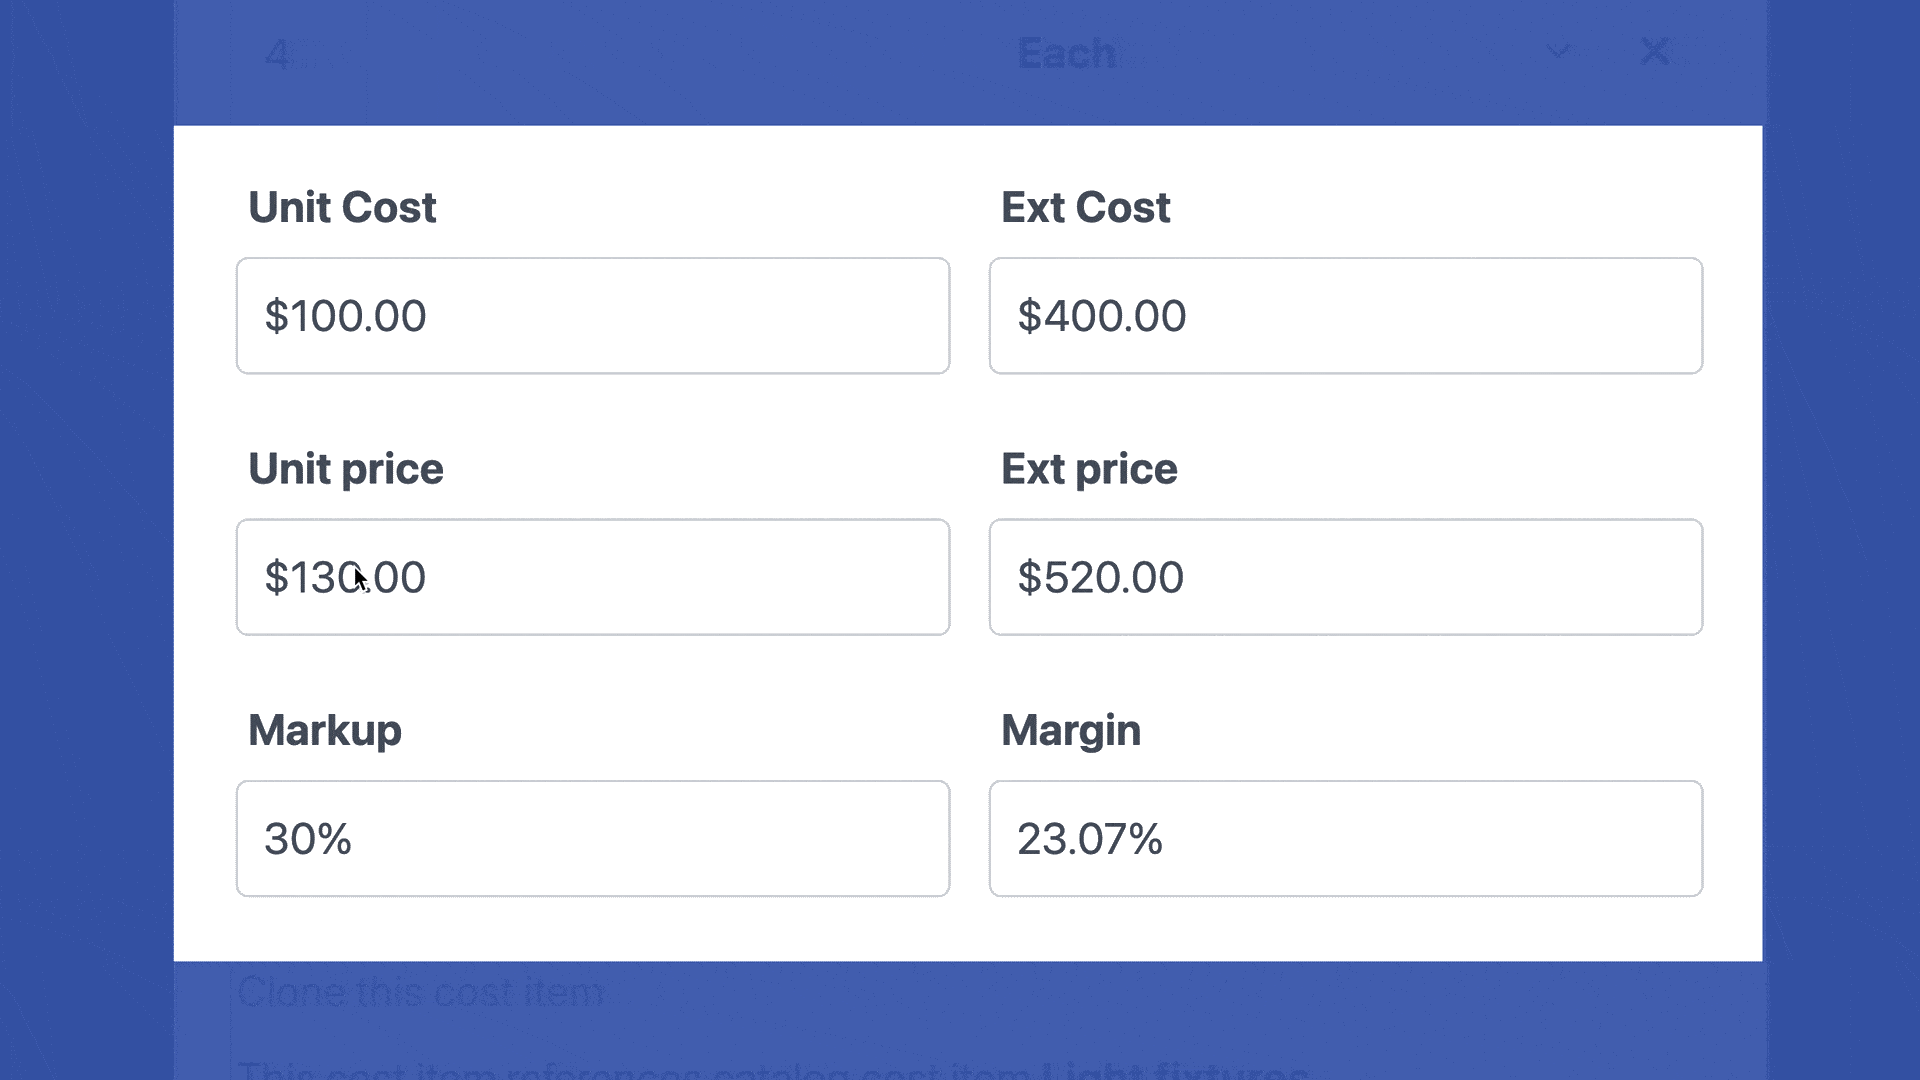The image size is (1920, 1080).
Task: Click the Unit price field showing $130.00
Action: [592, 577]
